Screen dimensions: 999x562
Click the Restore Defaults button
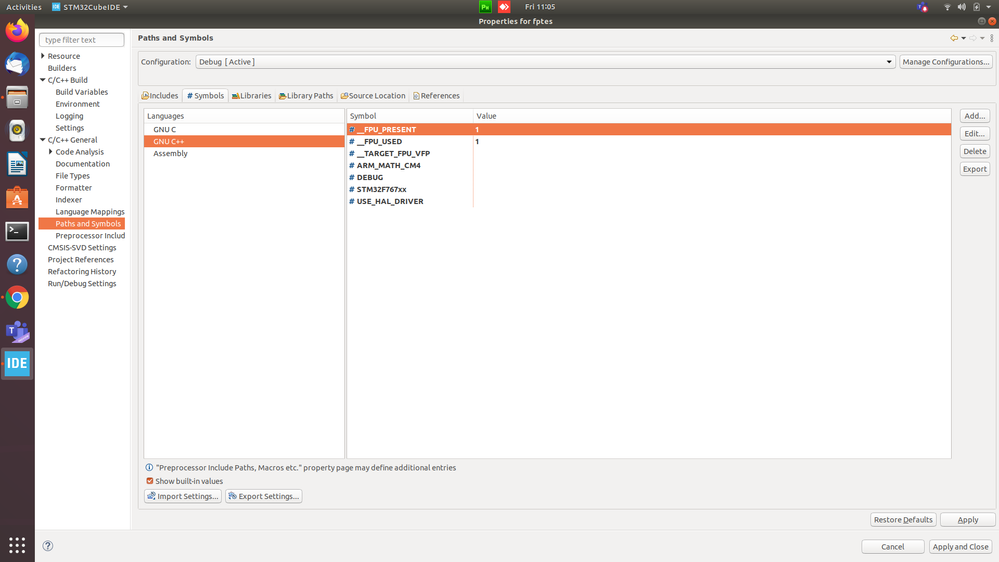(x=903, y=520)
